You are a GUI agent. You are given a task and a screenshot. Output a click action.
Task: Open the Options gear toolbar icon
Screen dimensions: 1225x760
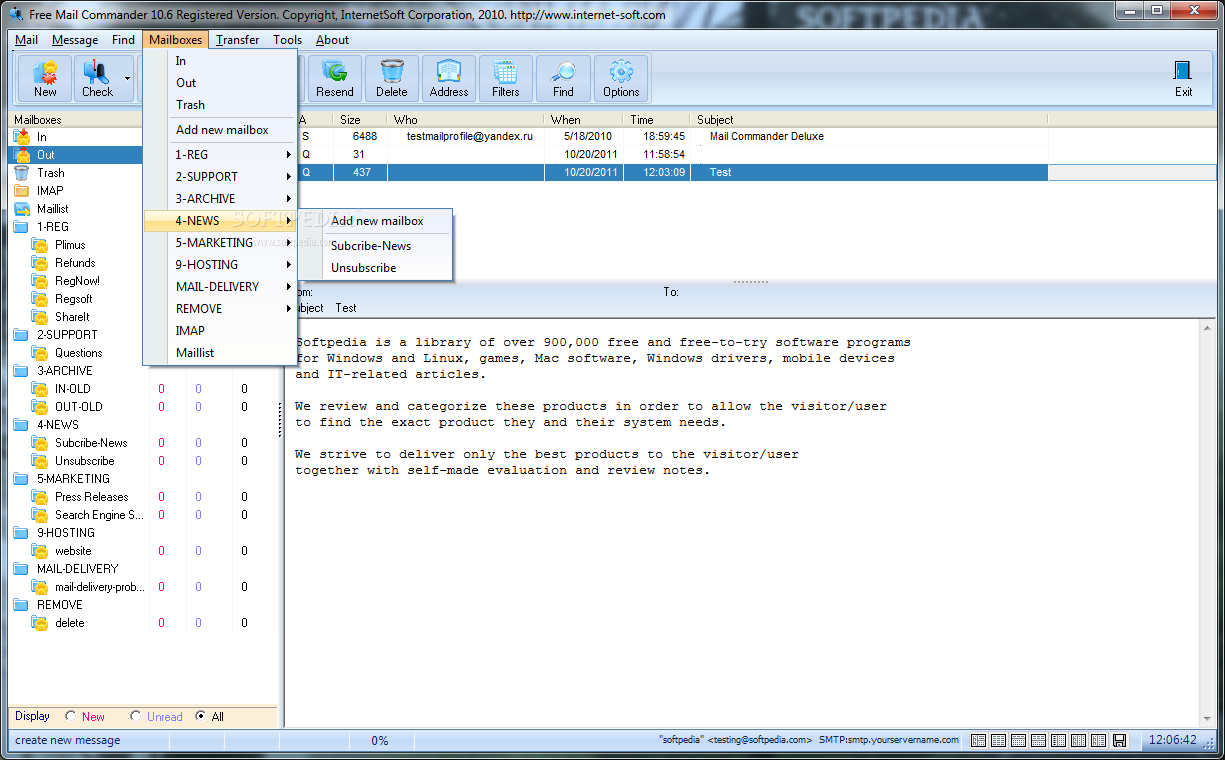(621, 78)
